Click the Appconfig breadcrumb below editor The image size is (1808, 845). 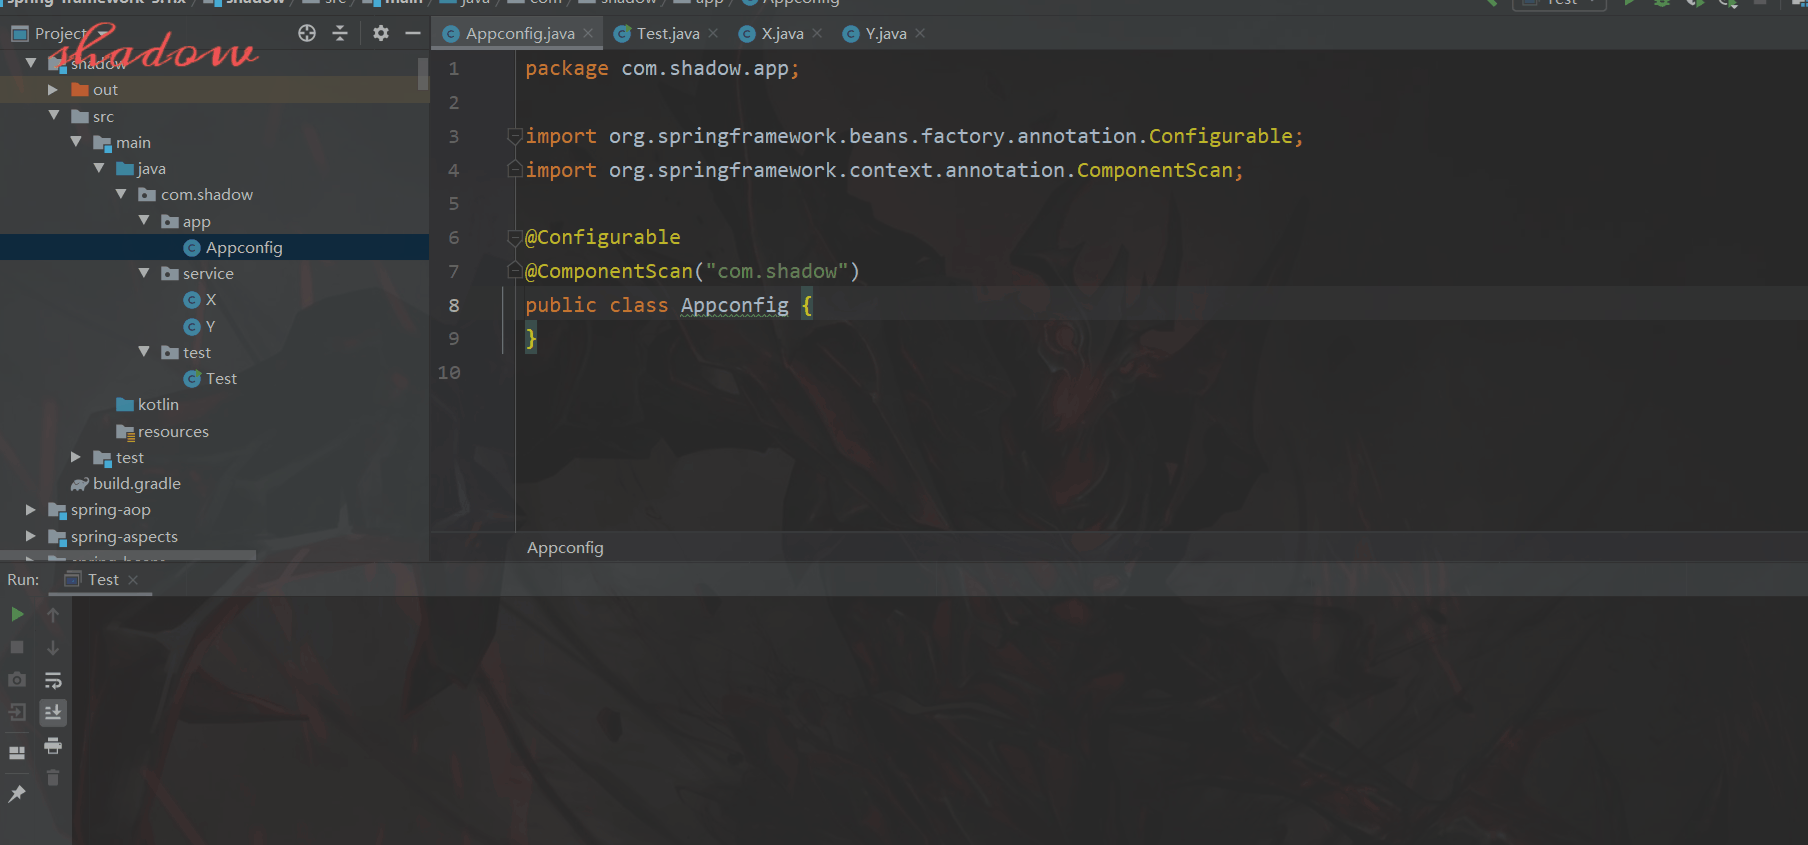565,547
